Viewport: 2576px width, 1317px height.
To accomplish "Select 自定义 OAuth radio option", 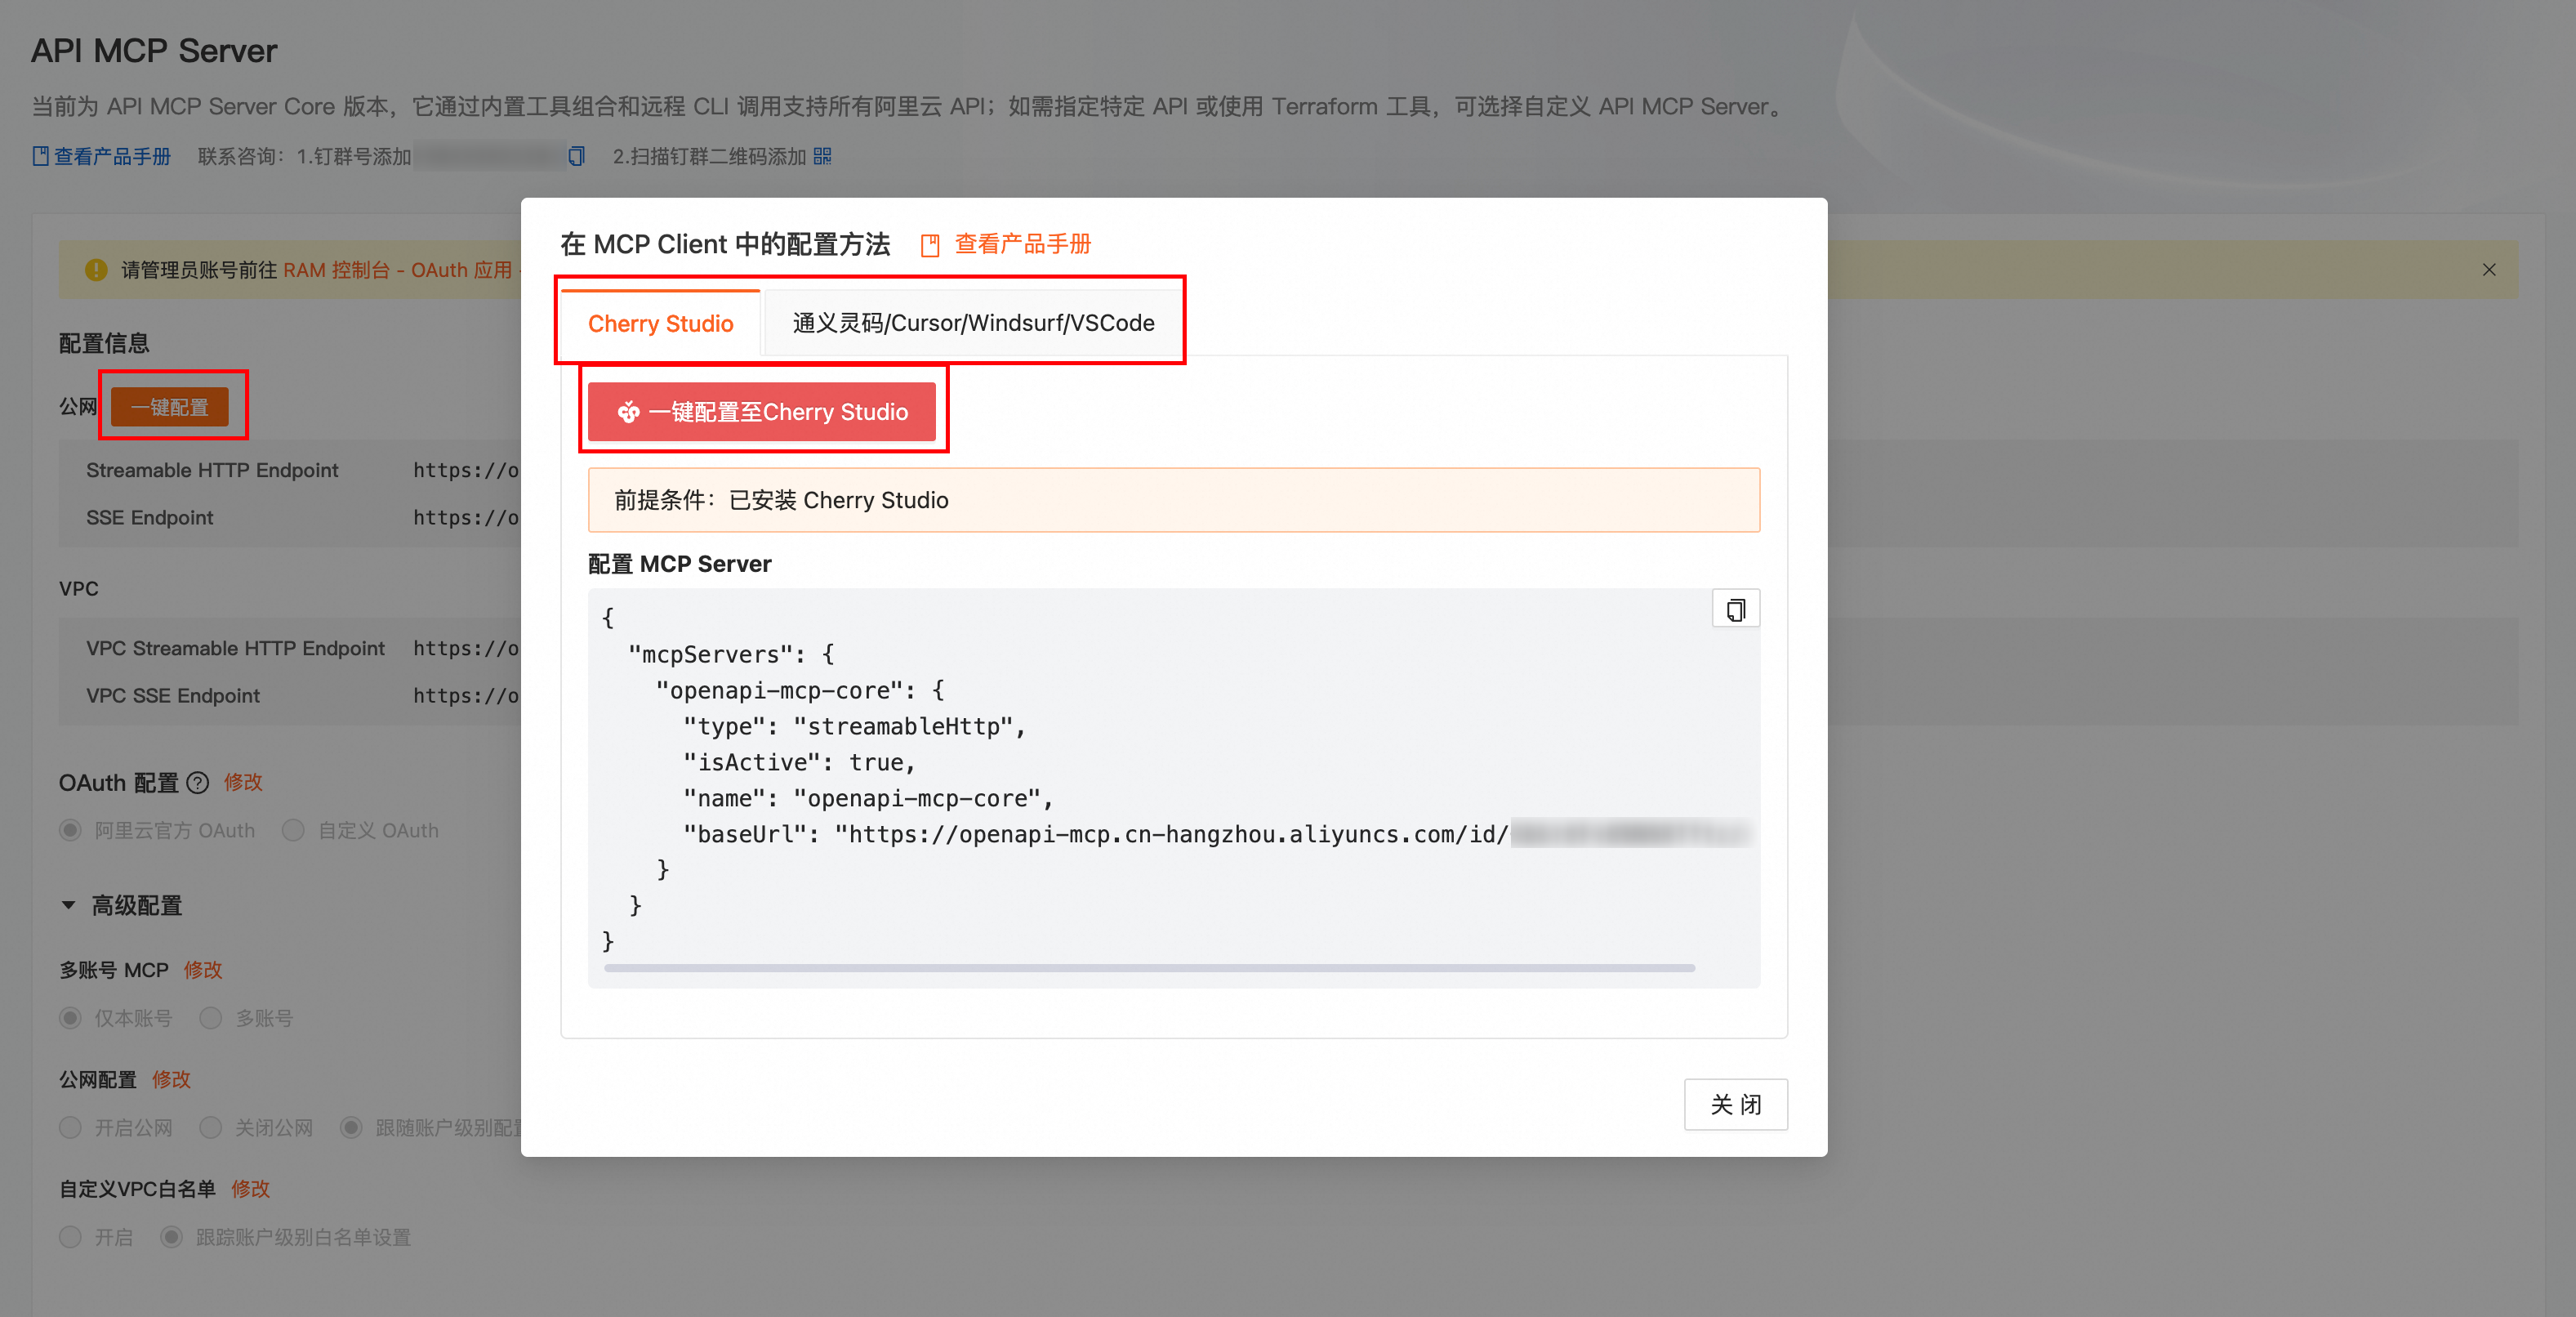I will click(x=293, y=830).
